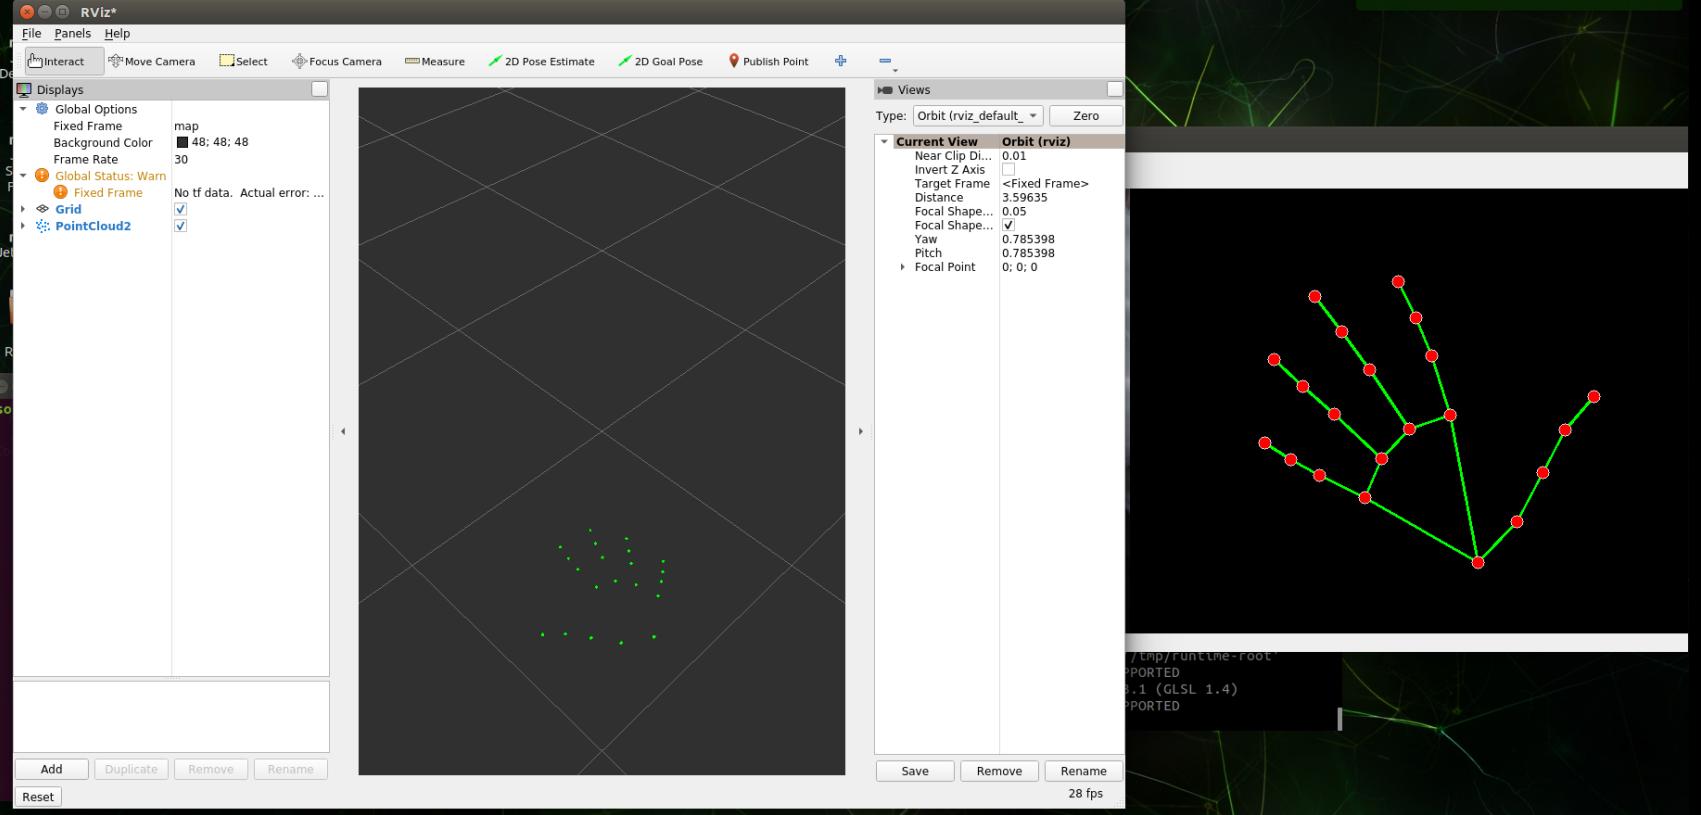This screenshot has height=815, width=1701.
Task: Click the Global Status warning icon
Action: 42,175
